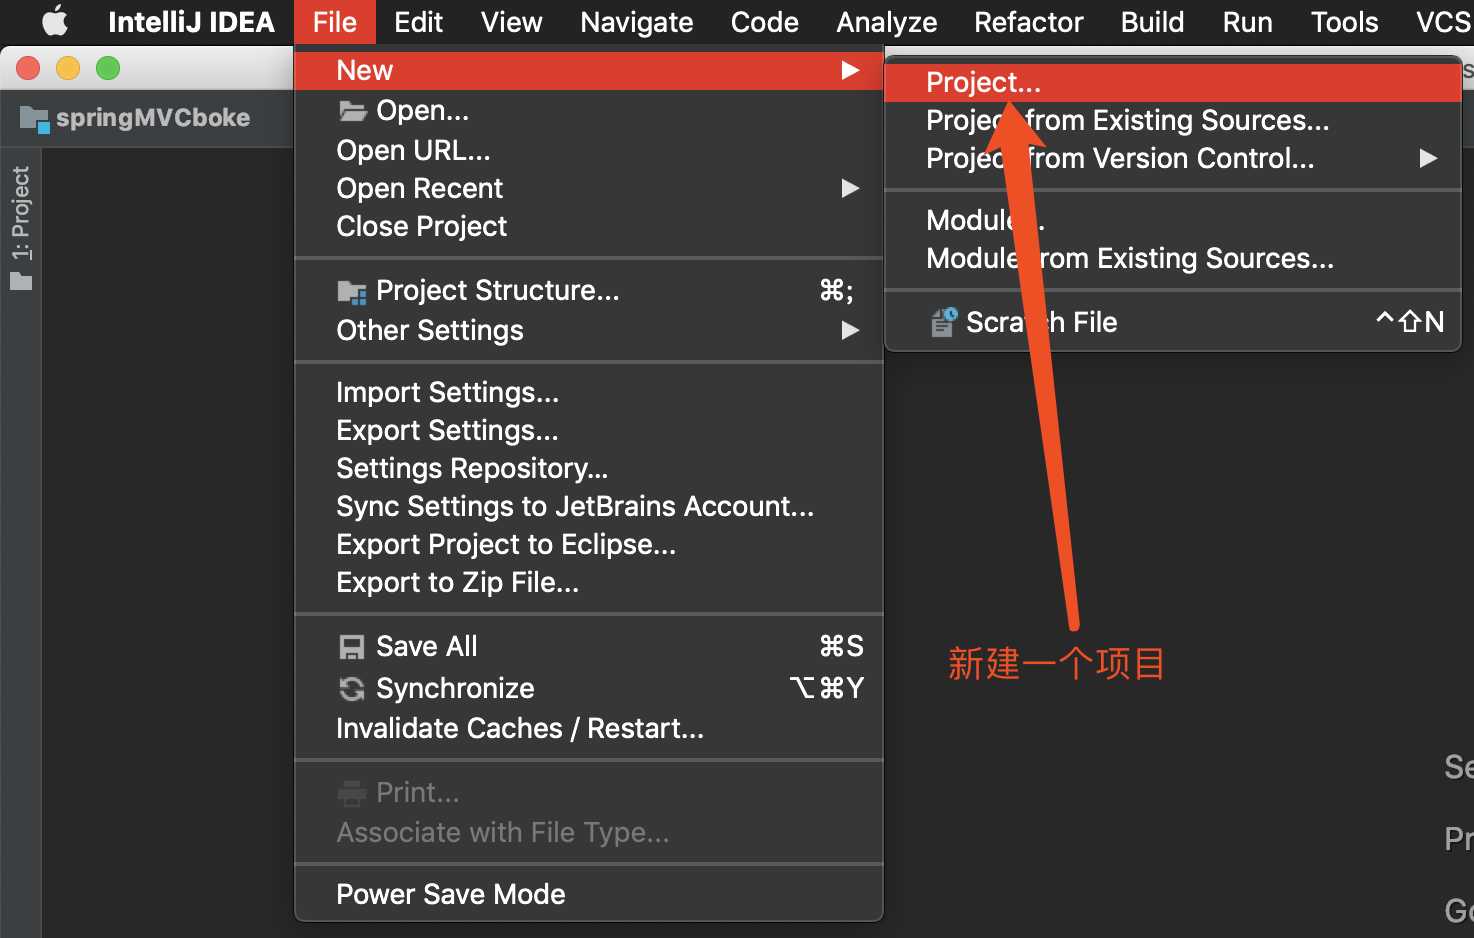Choose Import Settings...
Screen dimensions: 1474x938
[x=589, y=392]
